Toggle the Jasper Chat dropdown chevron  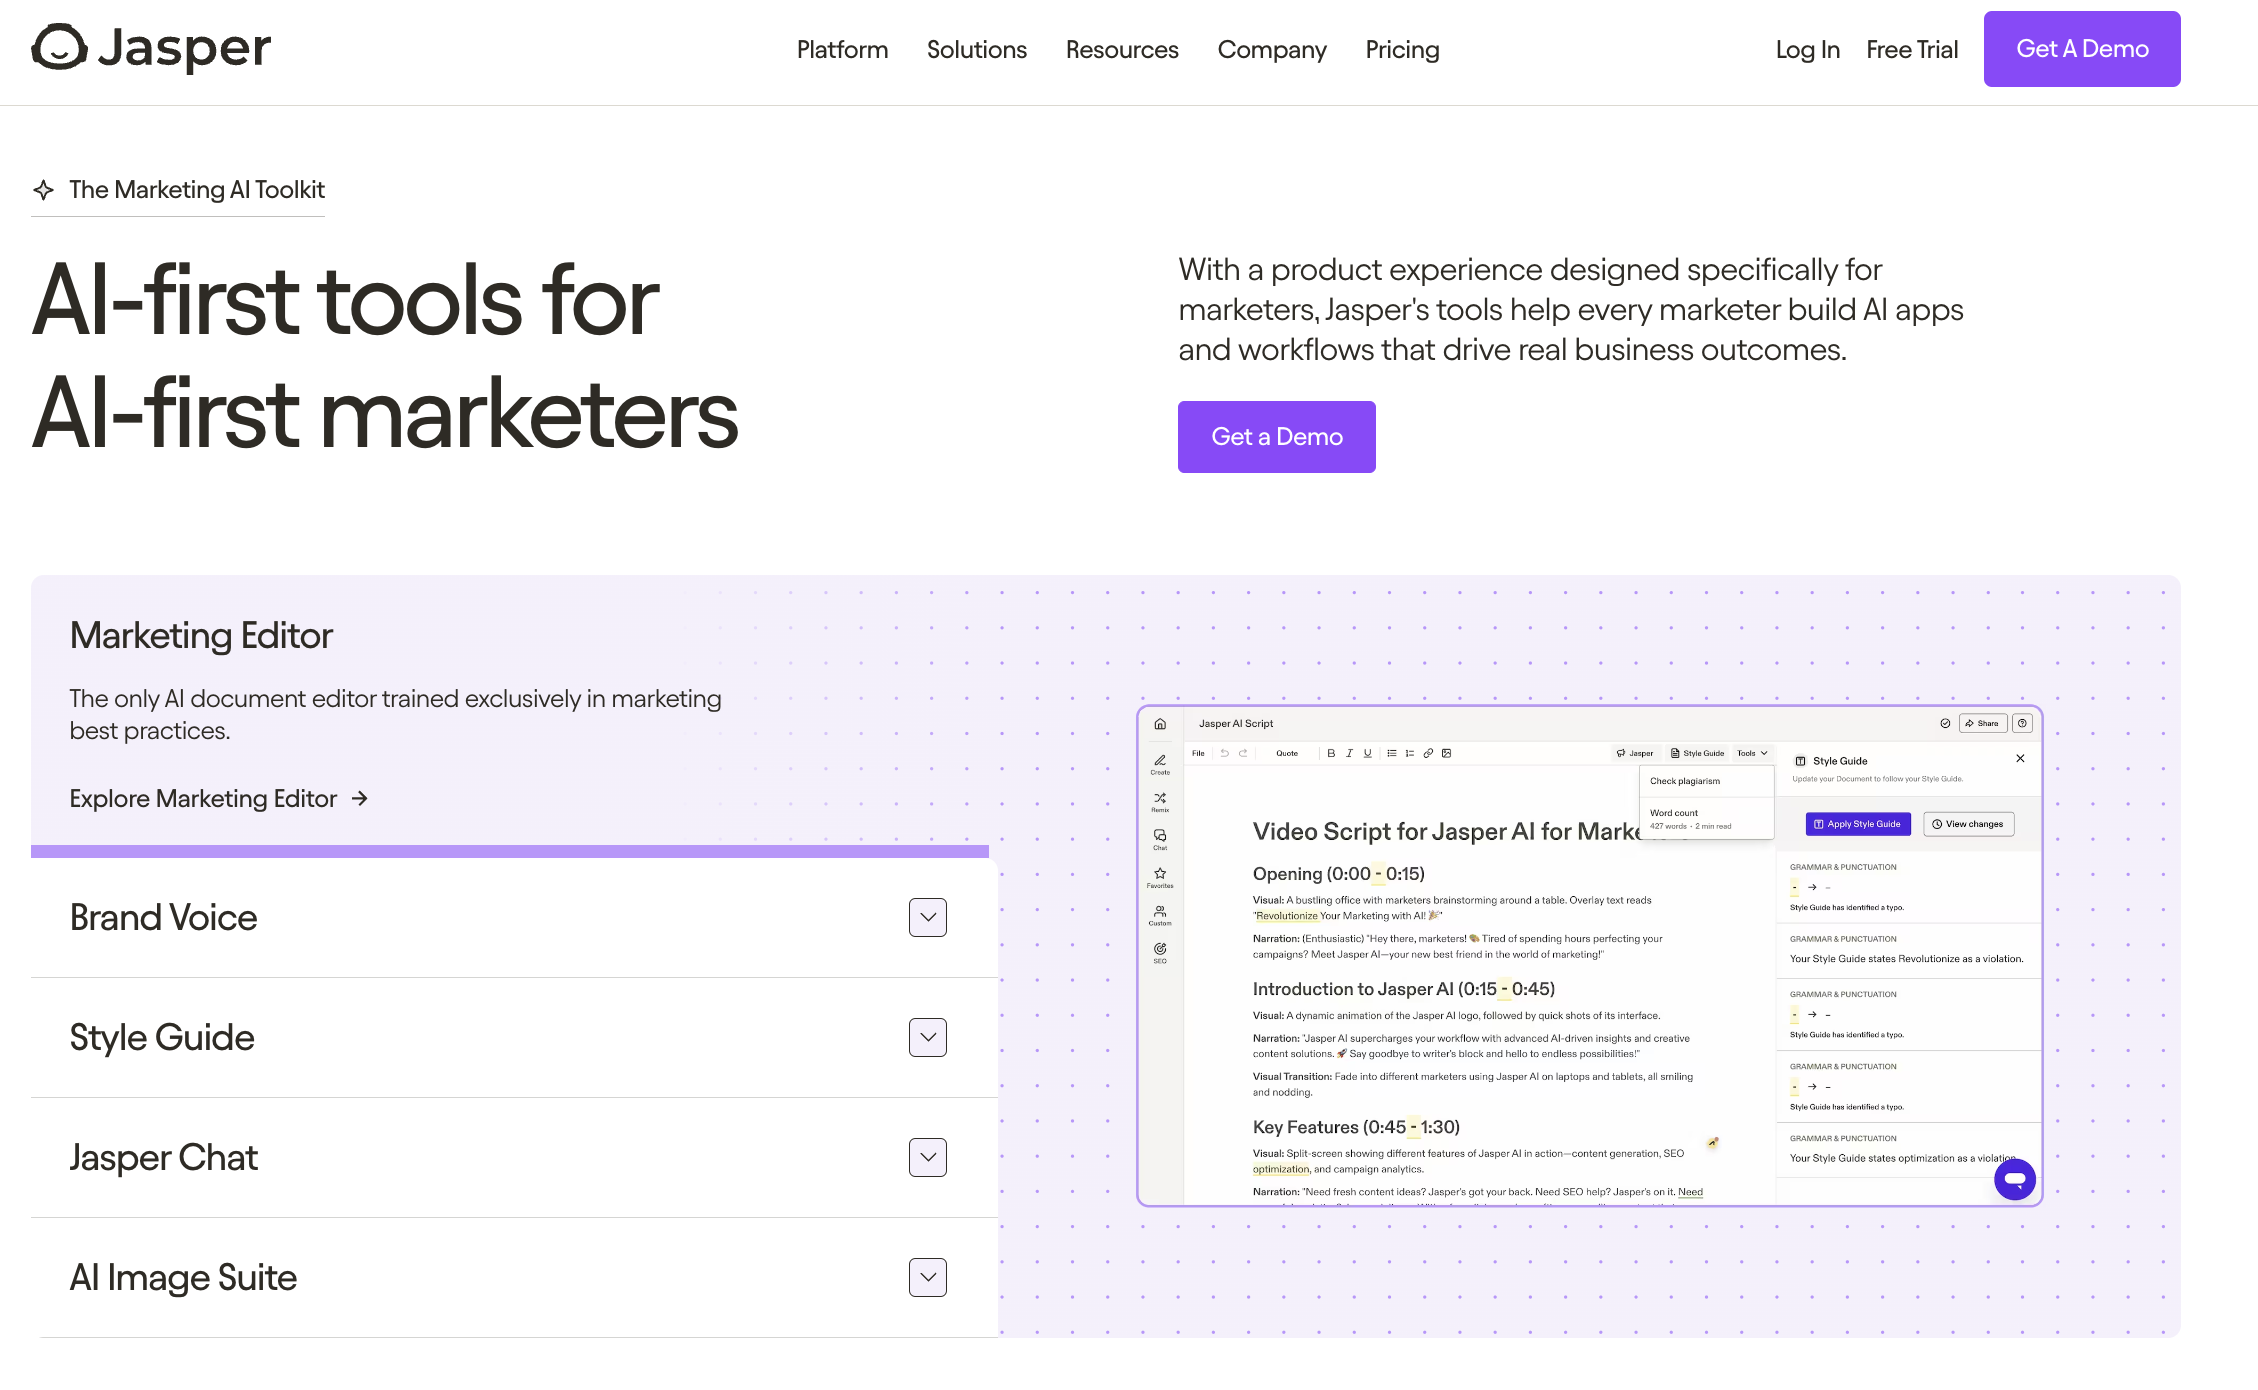click(x=927, y=1156)
